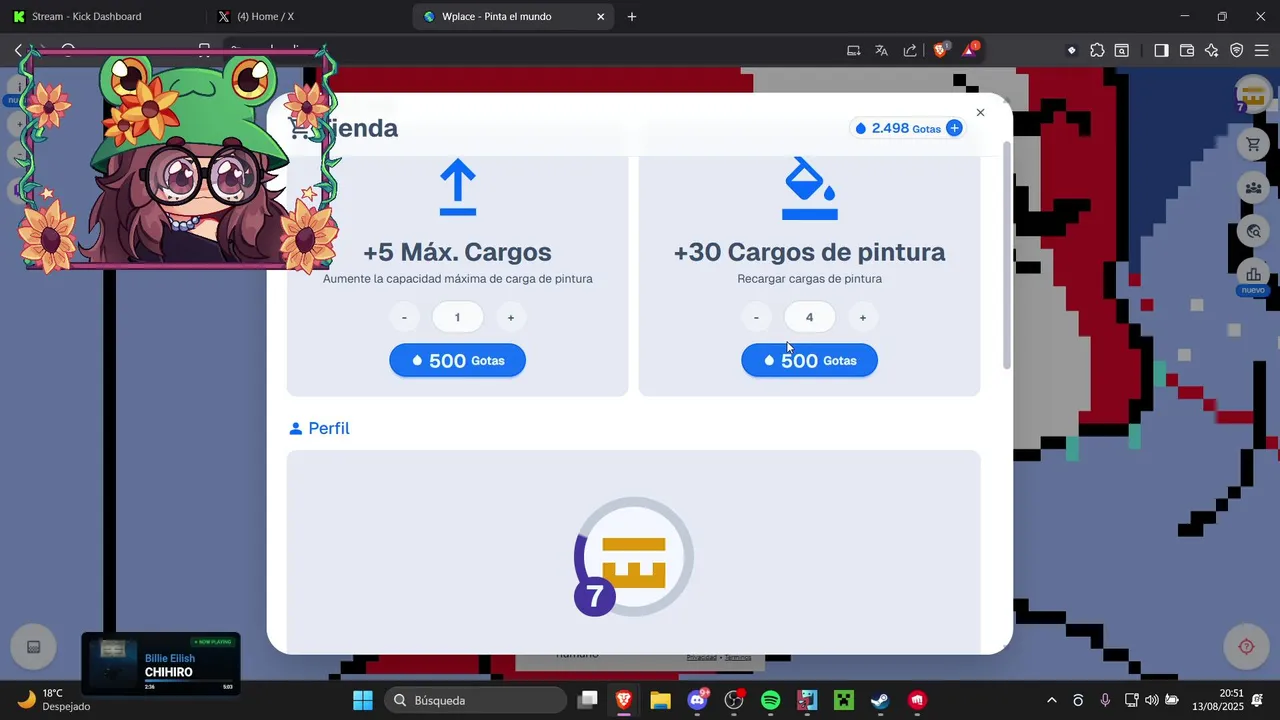Image resolution: width=1280 pixels, height=720 pixels.
Task: Open File Explorer from the taskbar
Action: (660, 700)
